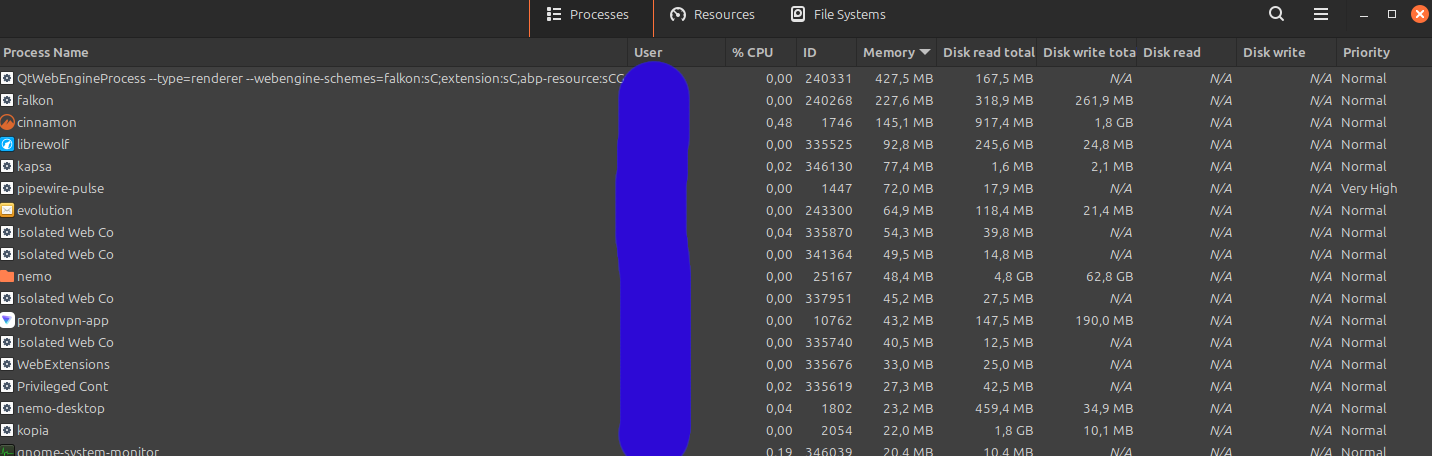Click process ID 337951 of Isolated Web Co
Screen dimensions: 1432x456
828,298
